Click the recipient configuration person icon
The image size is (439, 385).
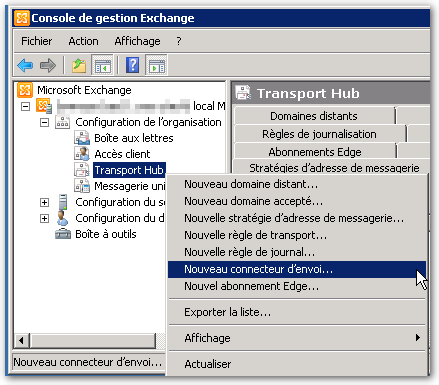click(x=62, y=218)
